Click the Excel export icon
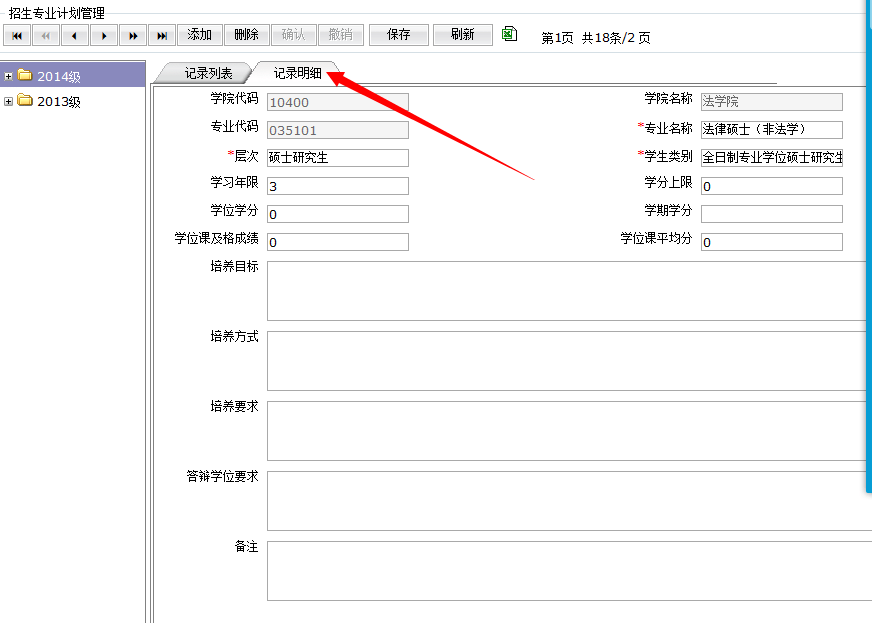Image resolution: width=872 pixels, height=623 pixels. click(510, 34)
